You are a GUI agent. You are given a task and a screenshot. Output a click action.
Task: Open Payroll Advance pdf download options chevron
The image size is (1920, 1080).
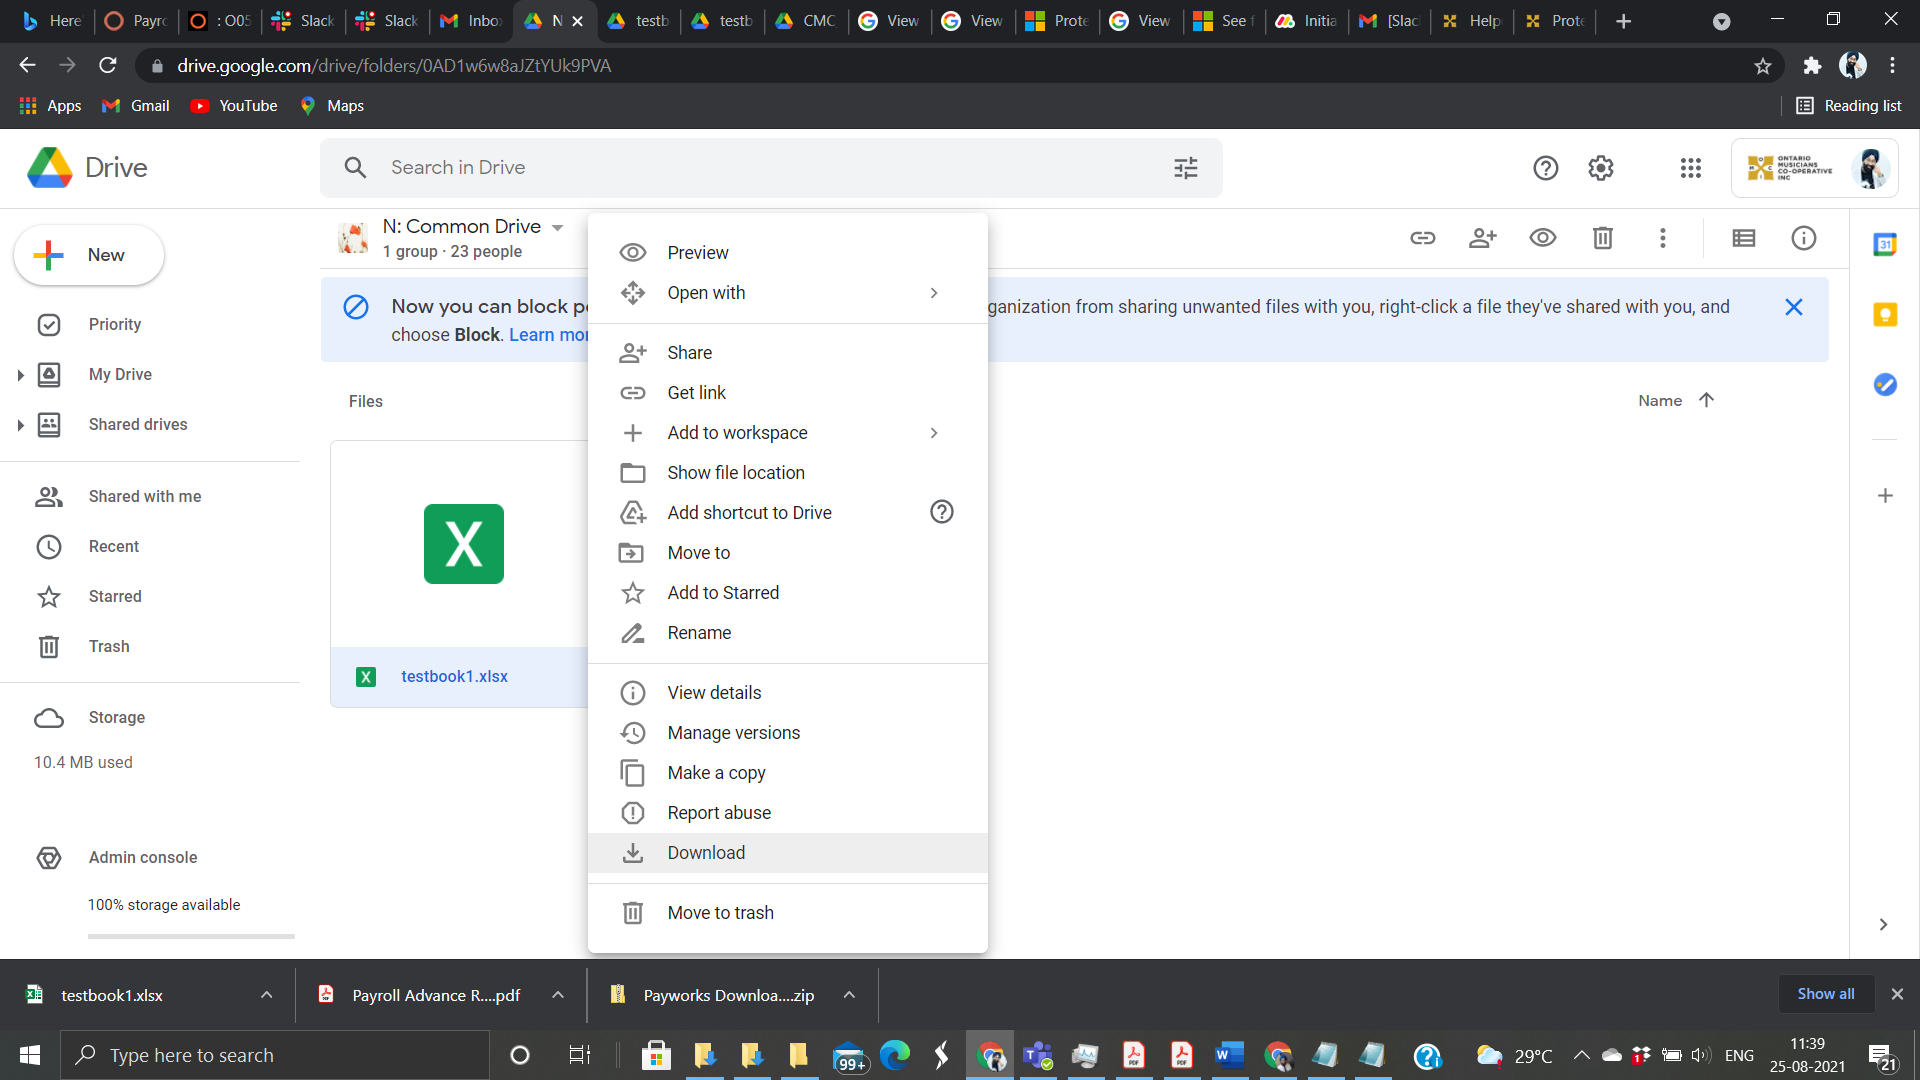point(558,995)
